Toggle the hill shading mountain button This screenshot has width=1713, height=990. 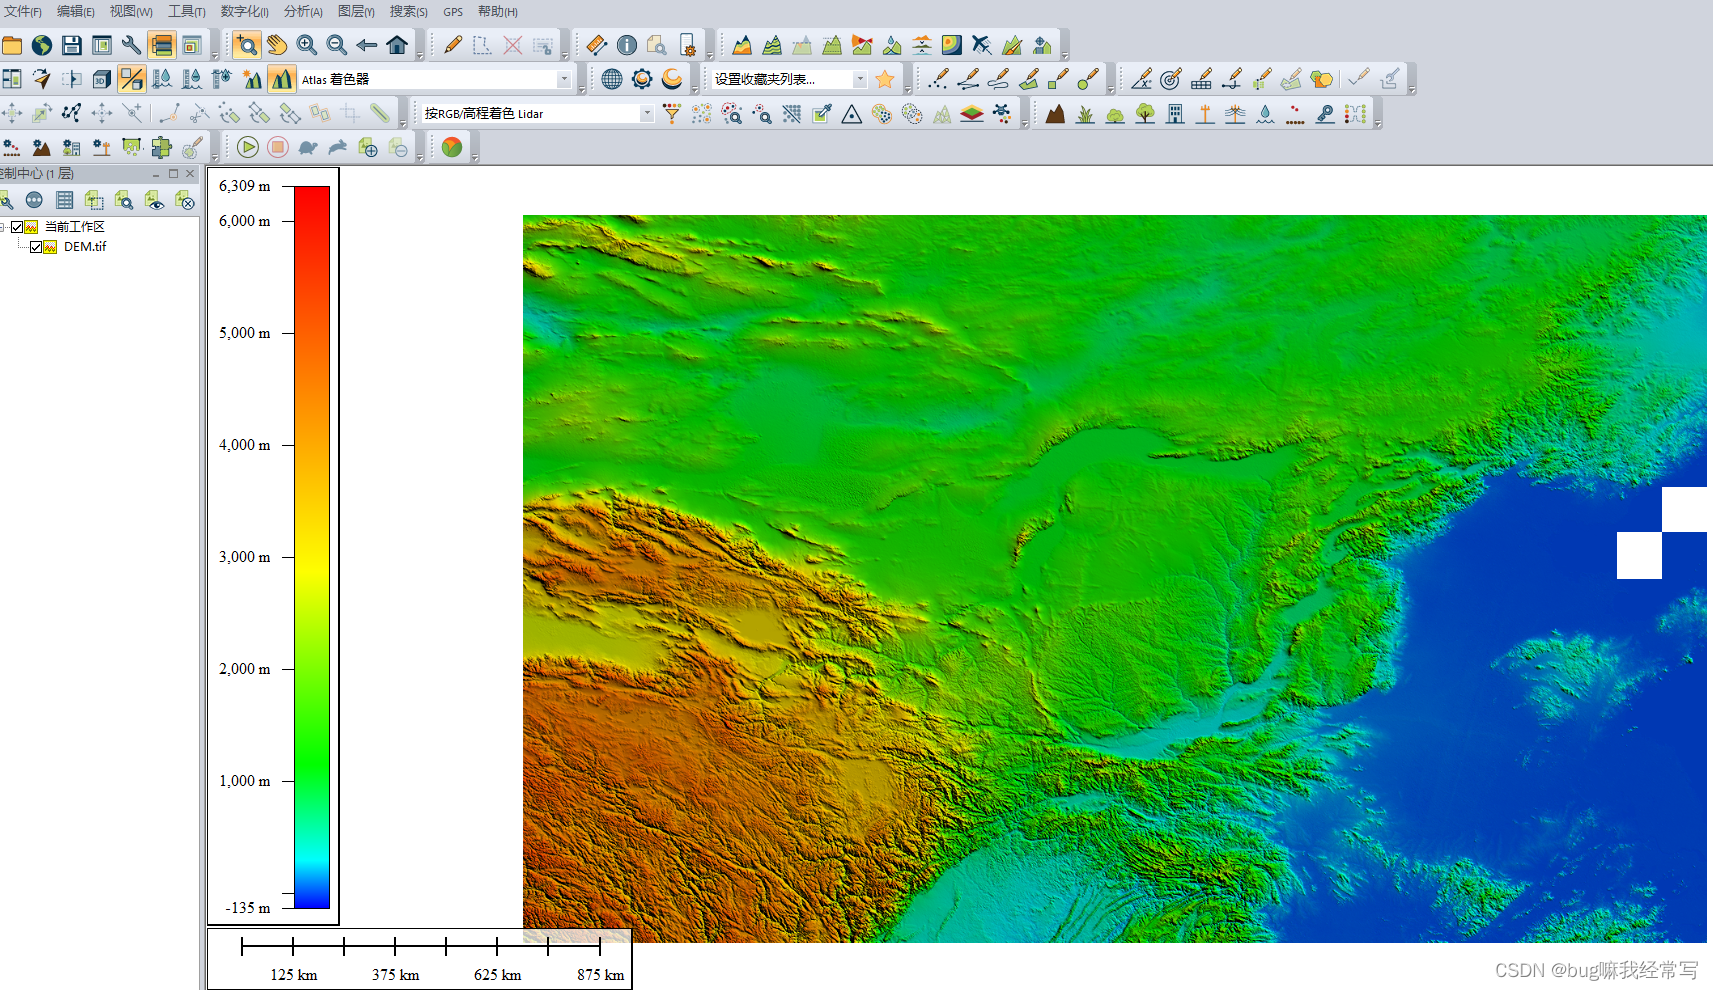click(282, 79)
